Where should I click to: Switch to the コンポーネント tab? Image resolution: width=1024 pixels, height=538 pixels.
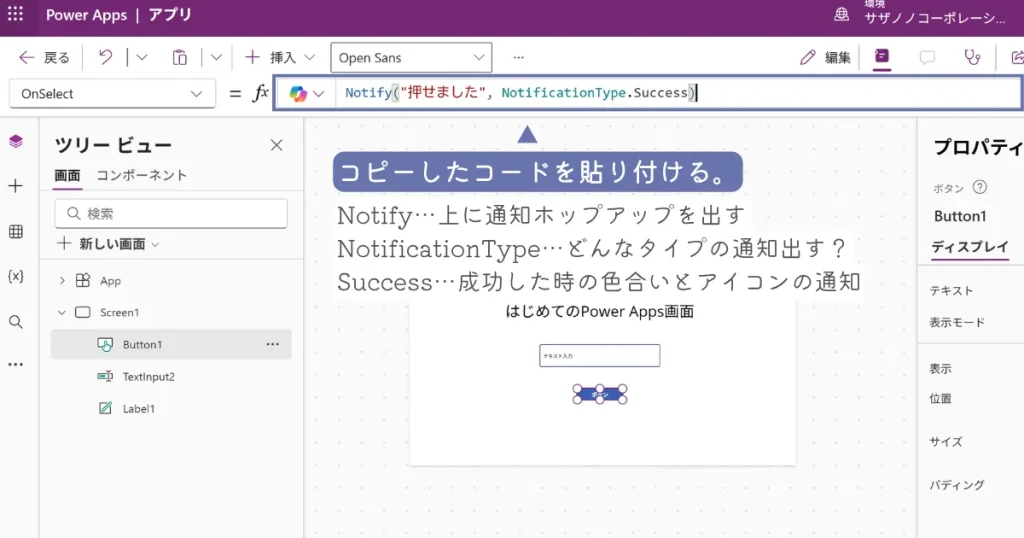coord(141,175)
